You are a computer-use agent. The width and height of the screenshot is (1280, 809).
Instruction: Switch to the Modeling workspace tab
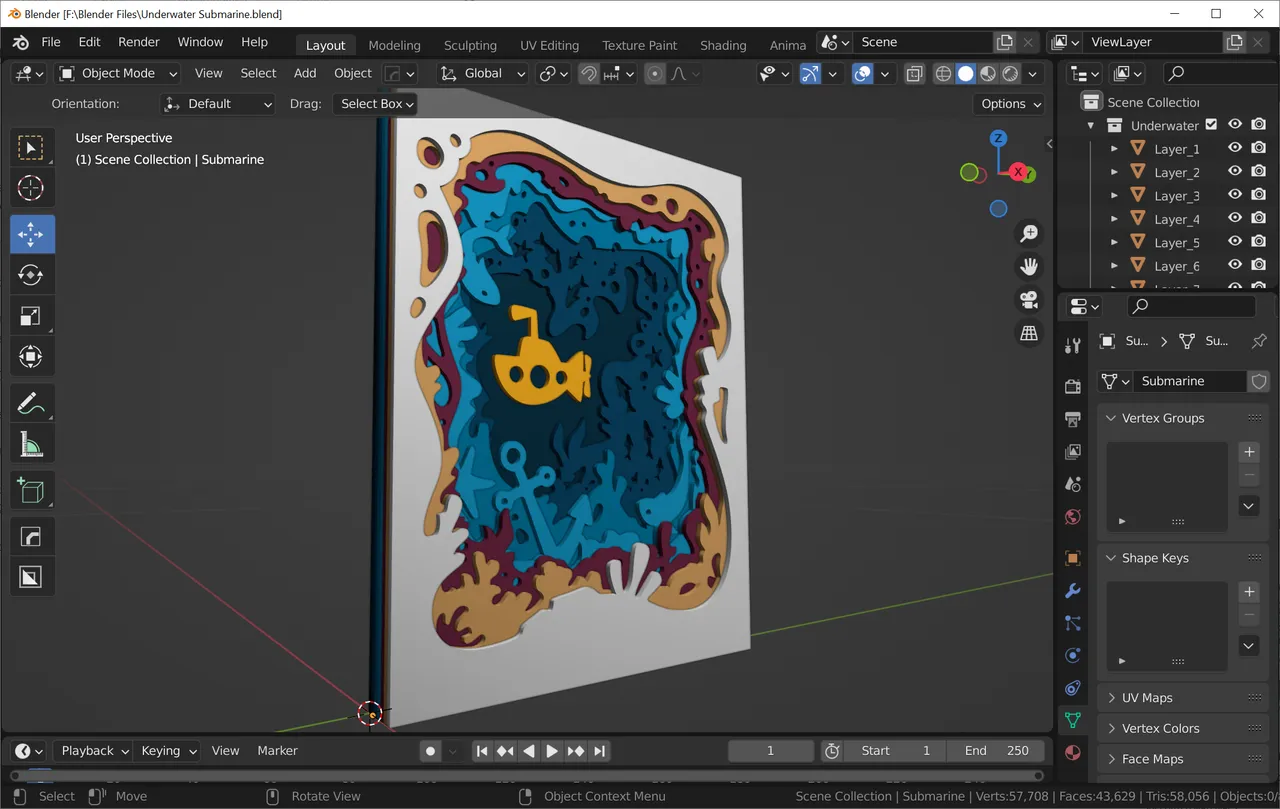[394, 45]
